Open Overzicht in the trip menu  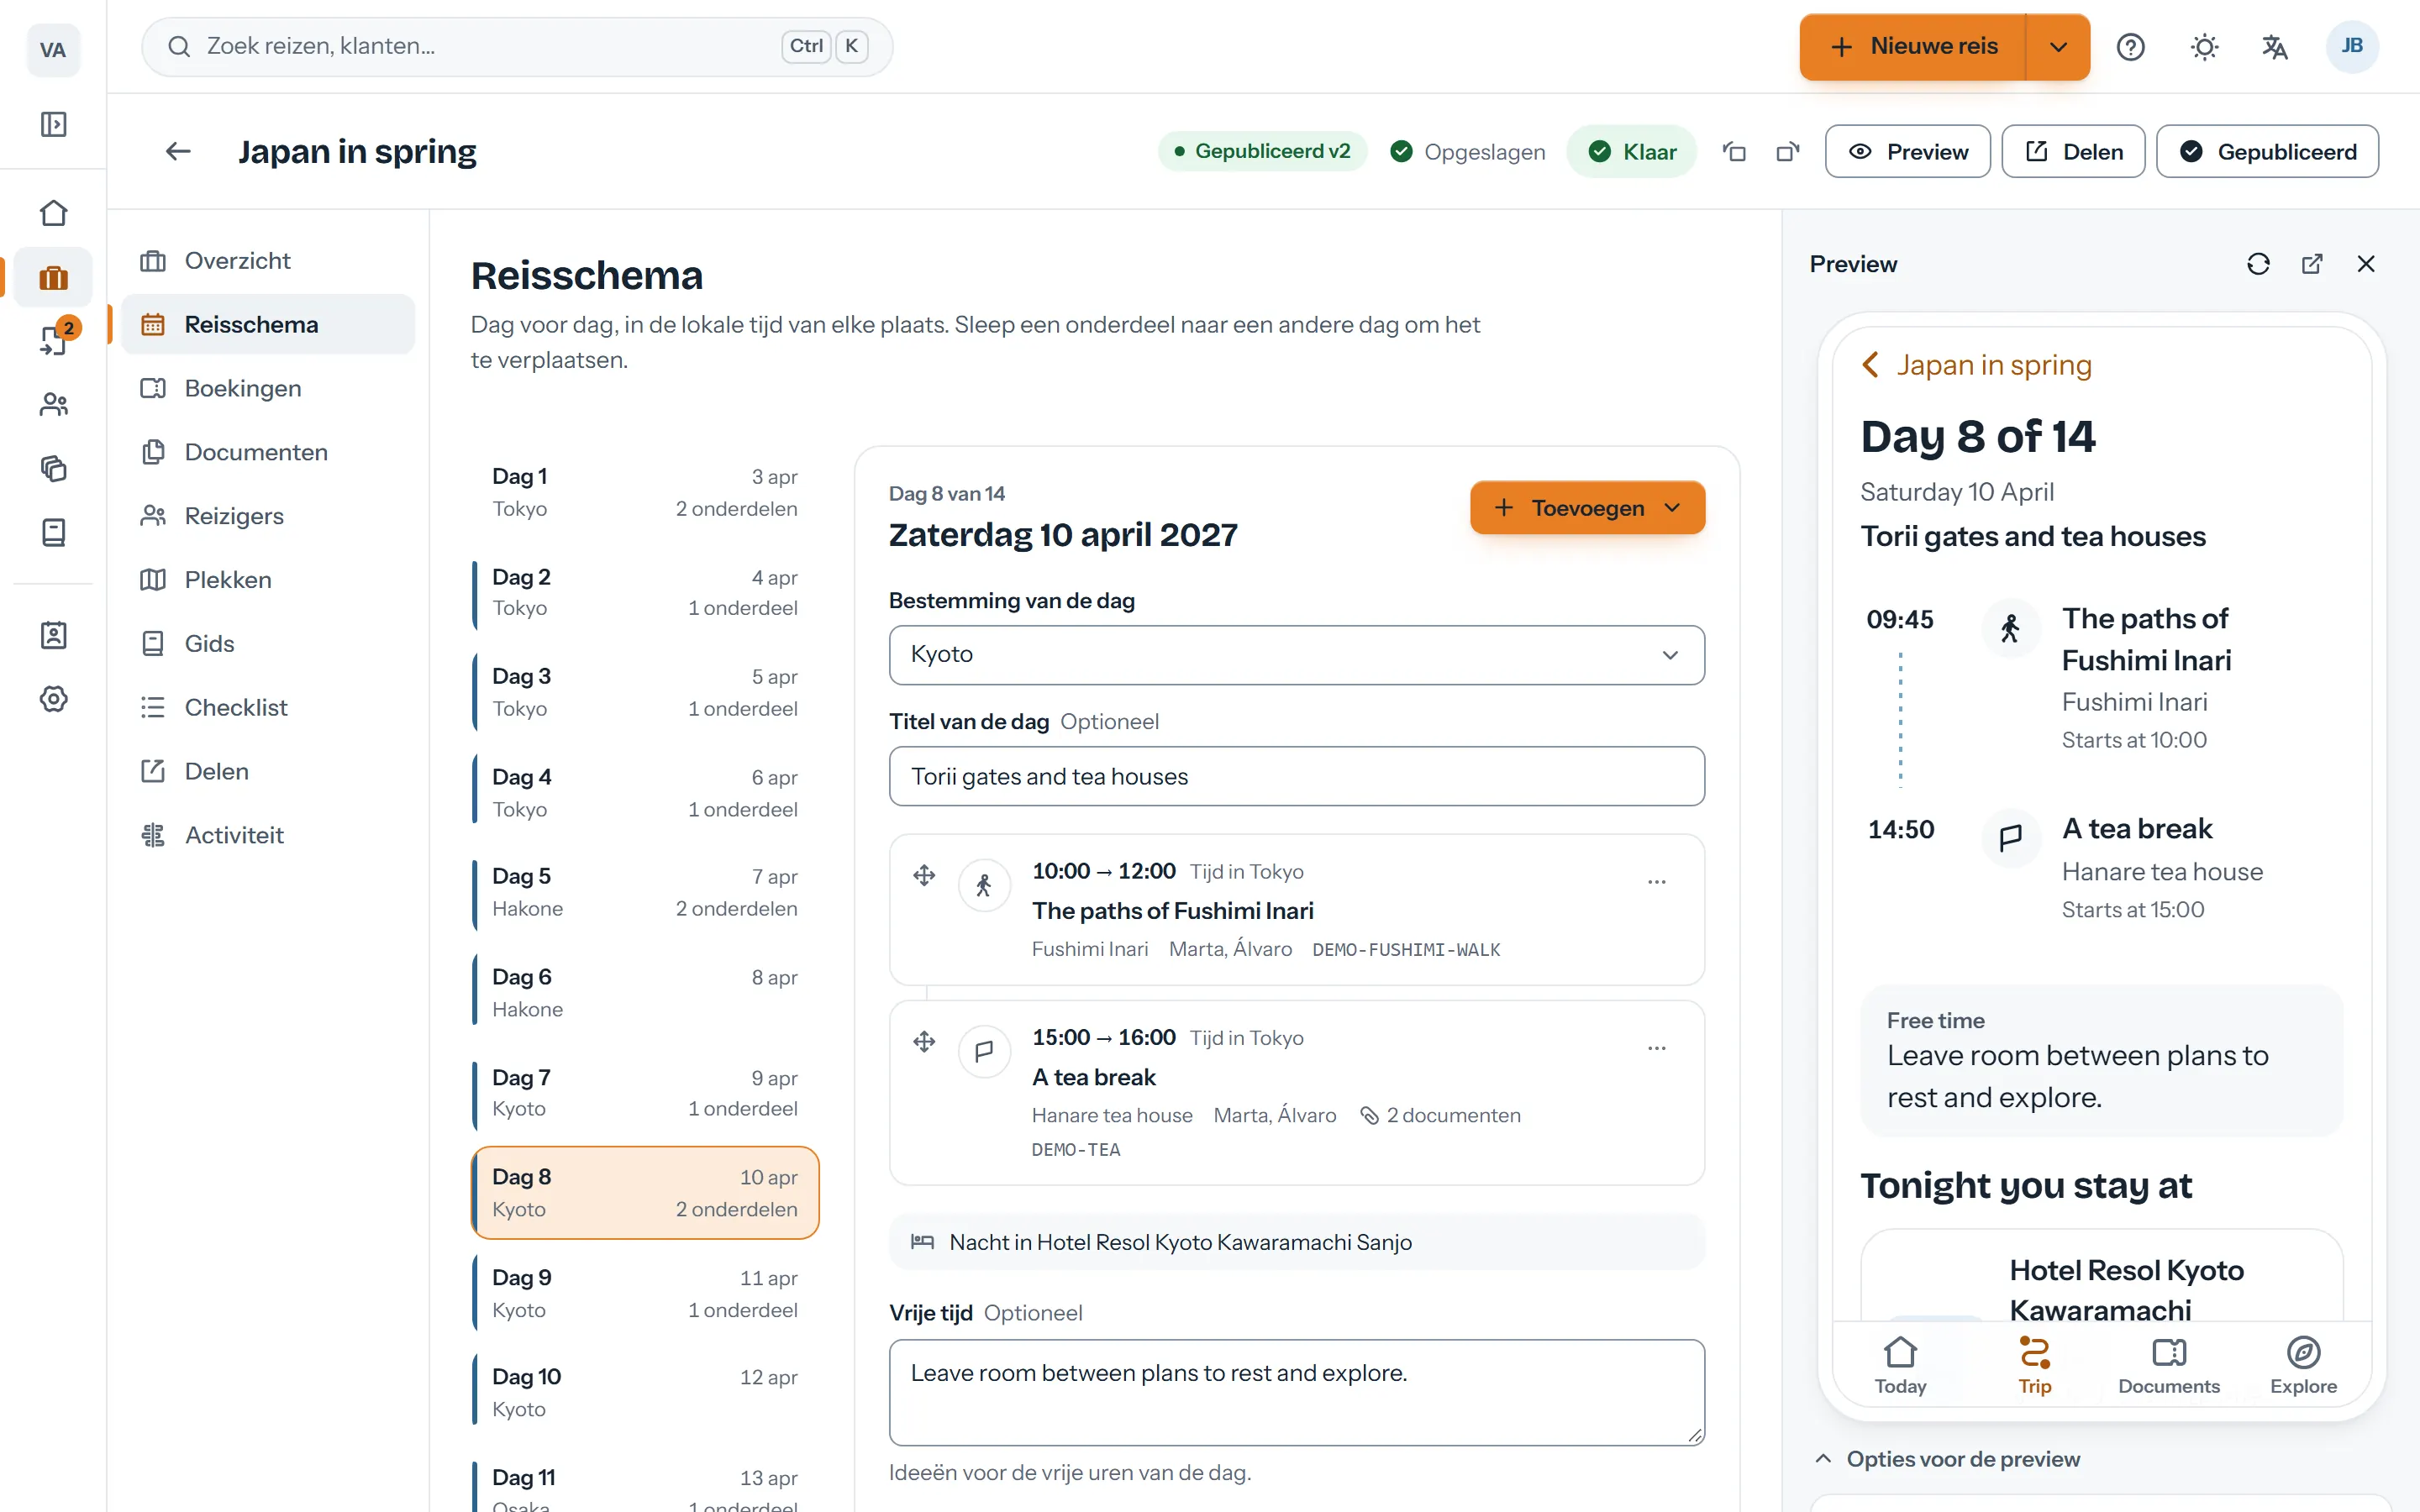click(267, 261)
